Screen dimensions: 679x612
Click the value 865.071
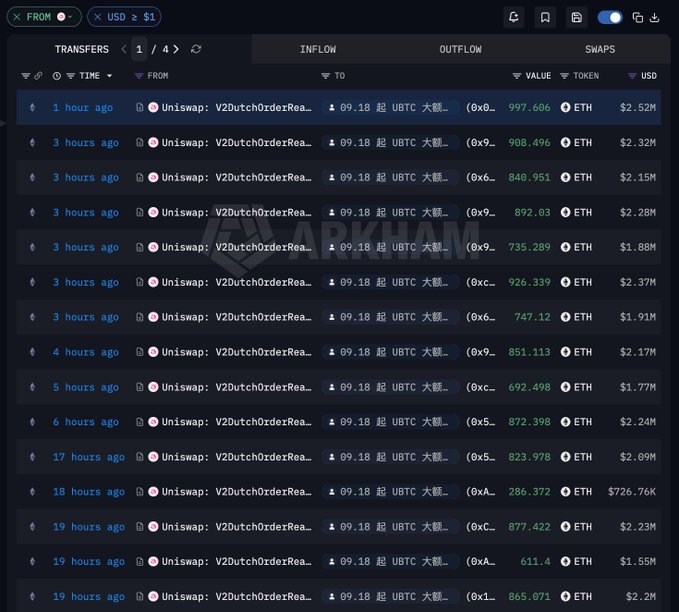529,596
